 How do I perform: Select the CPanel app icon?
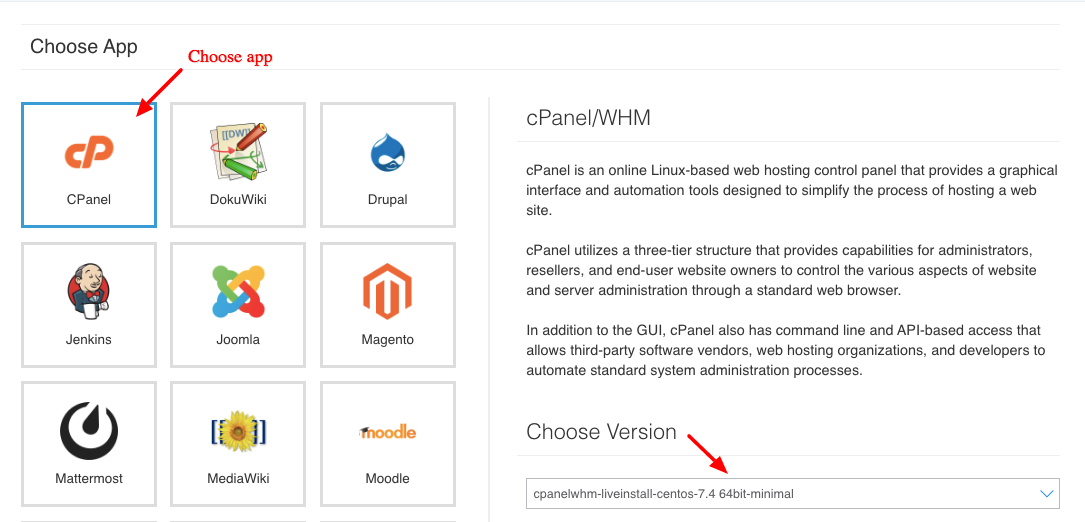[89, 152]
